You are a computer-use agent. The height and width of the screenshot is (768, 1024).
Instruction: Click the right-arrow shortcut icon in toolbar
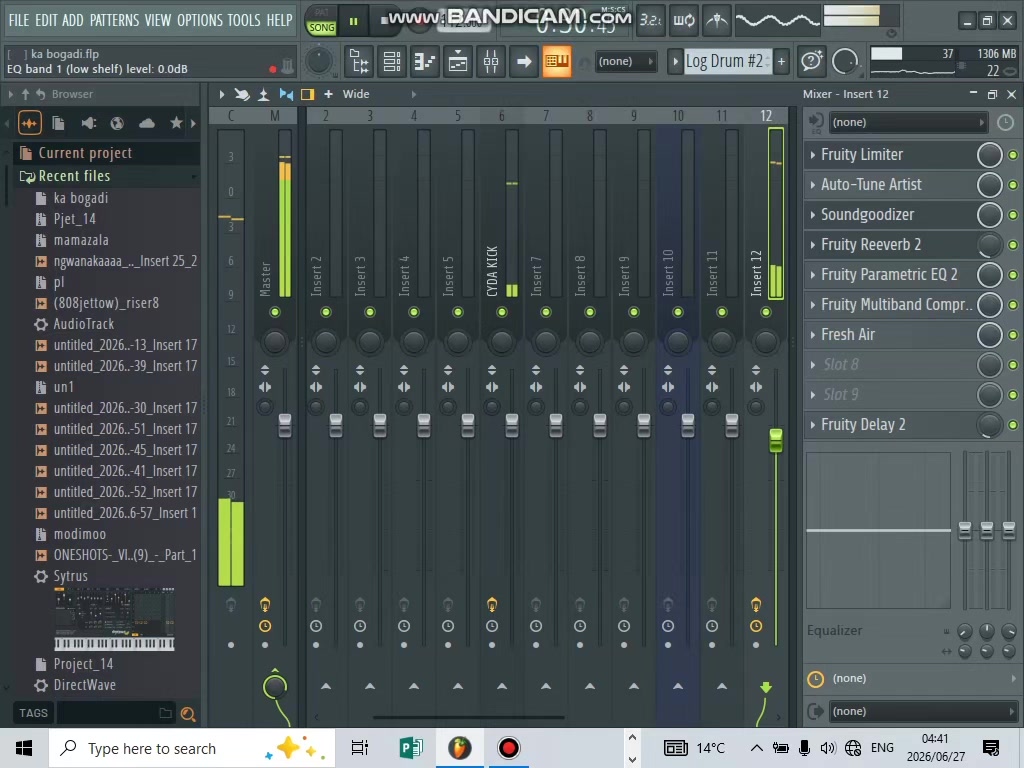524,61
